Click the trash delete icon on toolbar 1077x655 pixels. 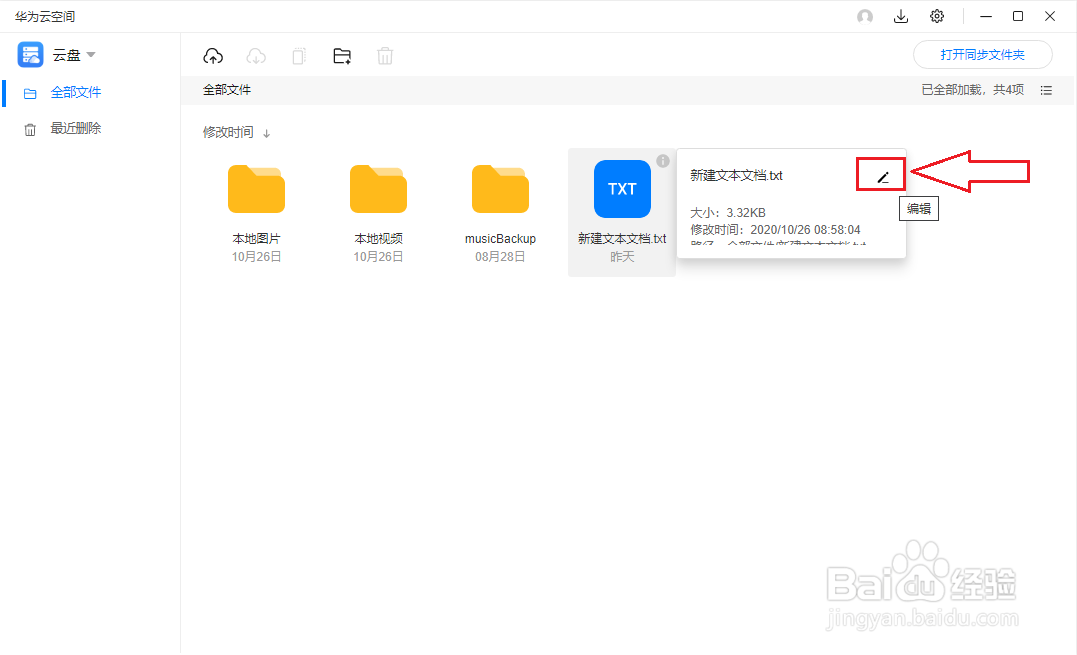tap(385, 55)
